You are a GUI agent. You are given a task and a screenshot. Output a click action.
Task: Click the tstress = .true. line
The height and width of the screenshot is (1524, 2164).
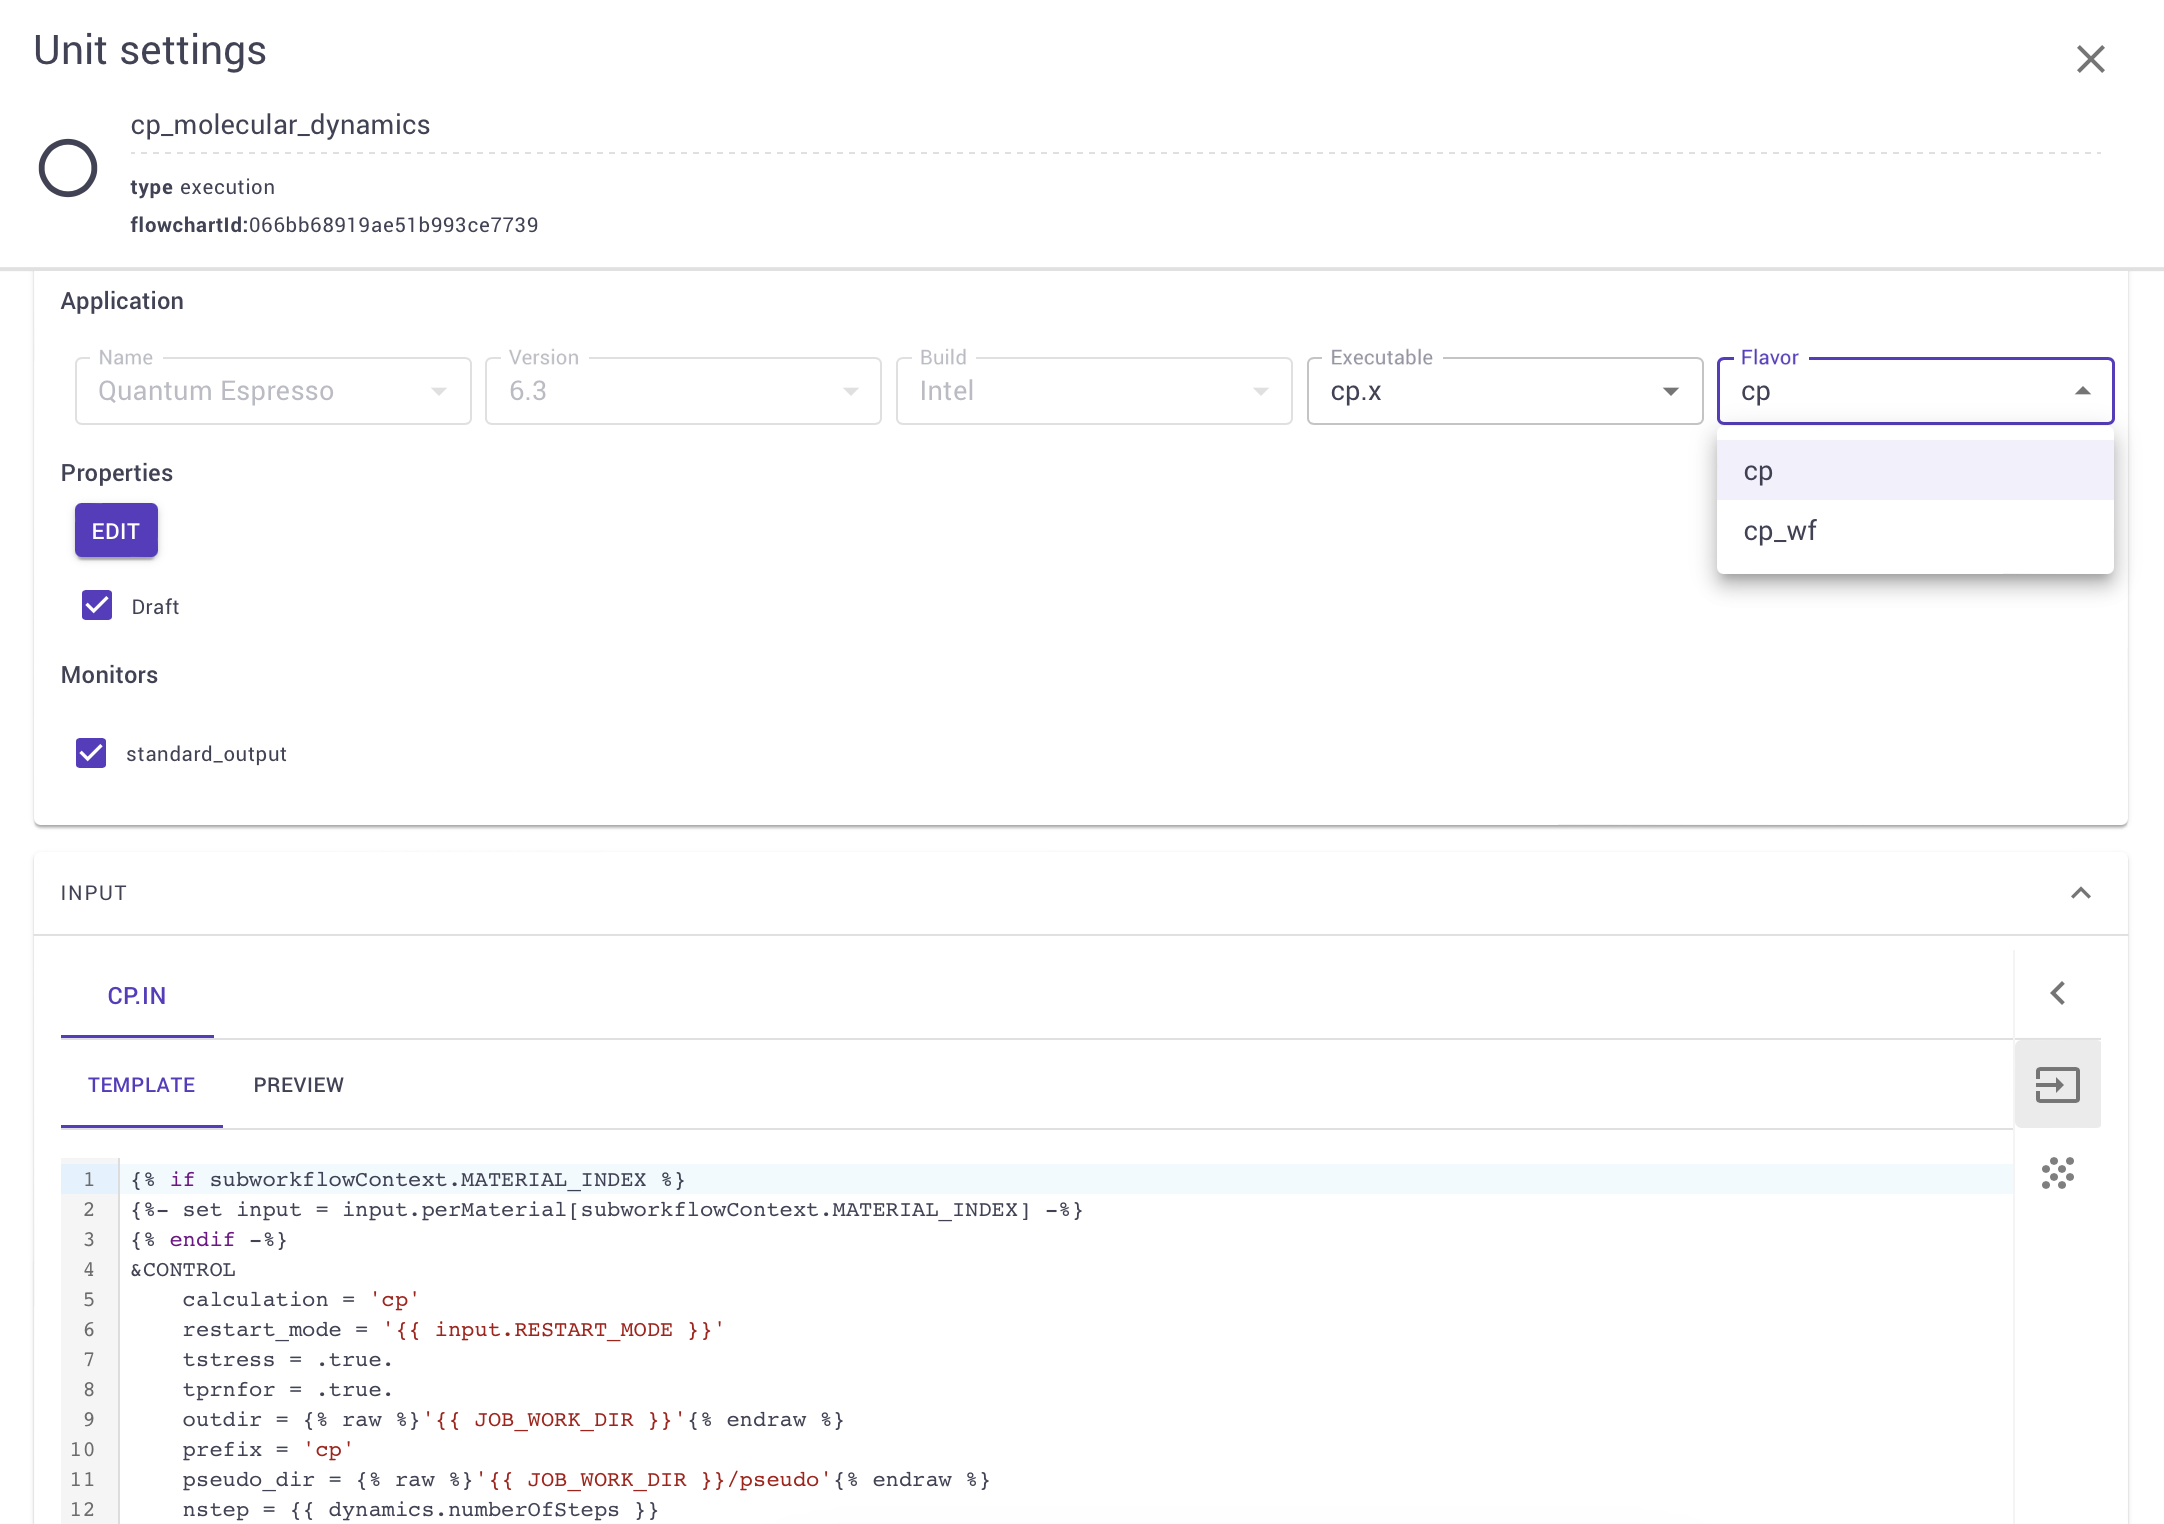[287, 1359]
